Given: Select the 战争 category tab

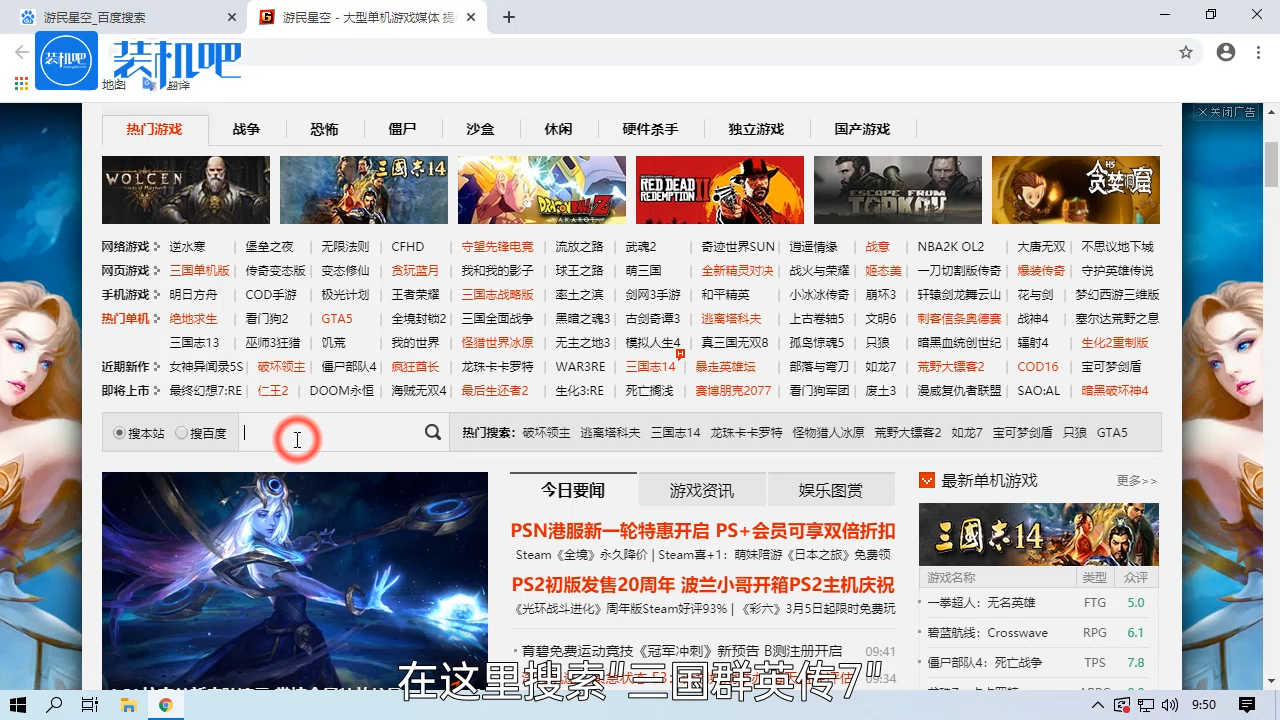Looking at the screenshot, I should [x=245, y=129].
